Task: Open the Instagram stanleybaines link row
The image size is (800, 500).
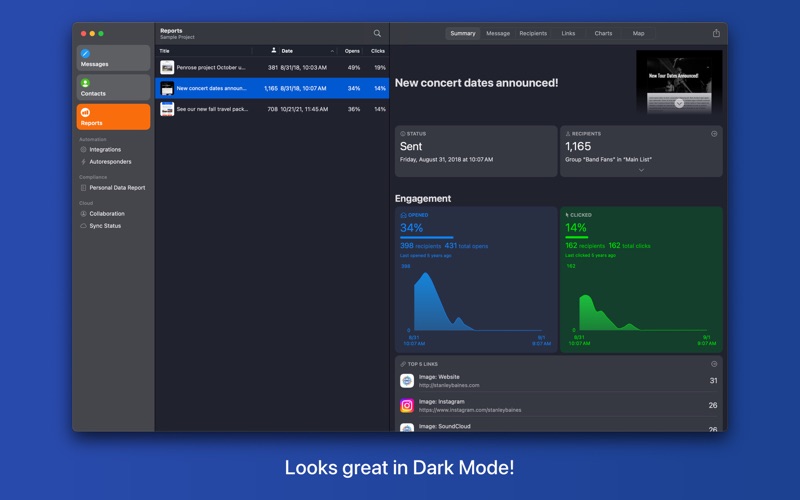Action: point(559,405)
